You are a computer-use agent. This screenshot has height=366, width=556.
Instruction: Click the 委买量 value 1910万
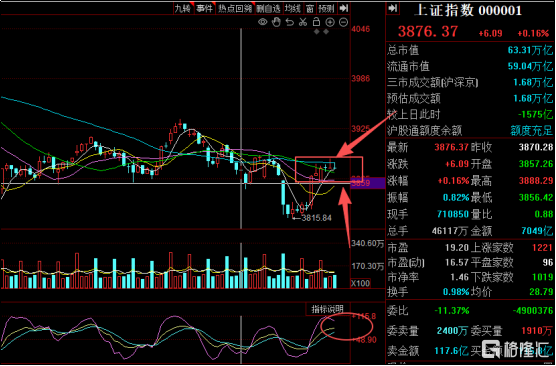[x=537, y=331]
